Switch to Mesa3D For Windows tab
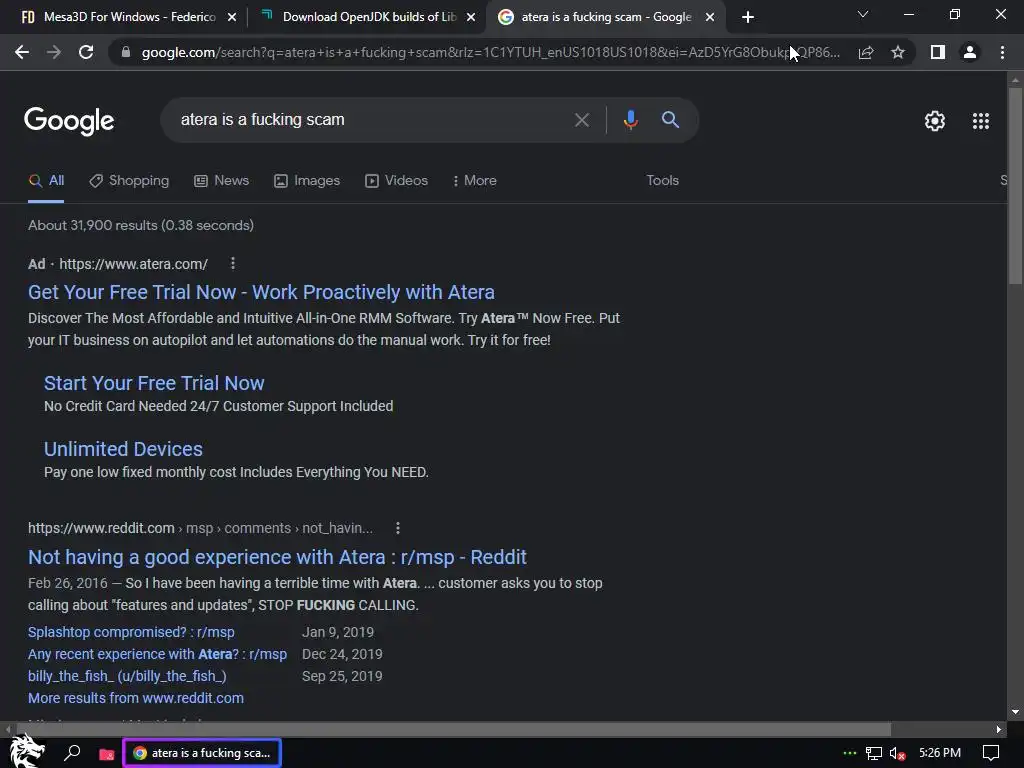The width and height of the screenshot is (1024, 768). click(118, 17)
